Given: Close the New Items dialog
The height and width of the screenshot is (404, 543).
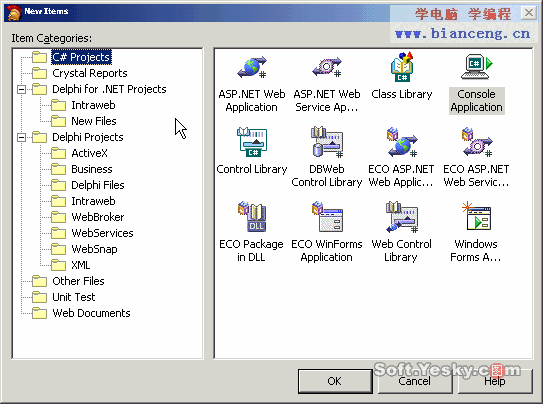Looking at the screenshot, I should click(x=528, y=13).
